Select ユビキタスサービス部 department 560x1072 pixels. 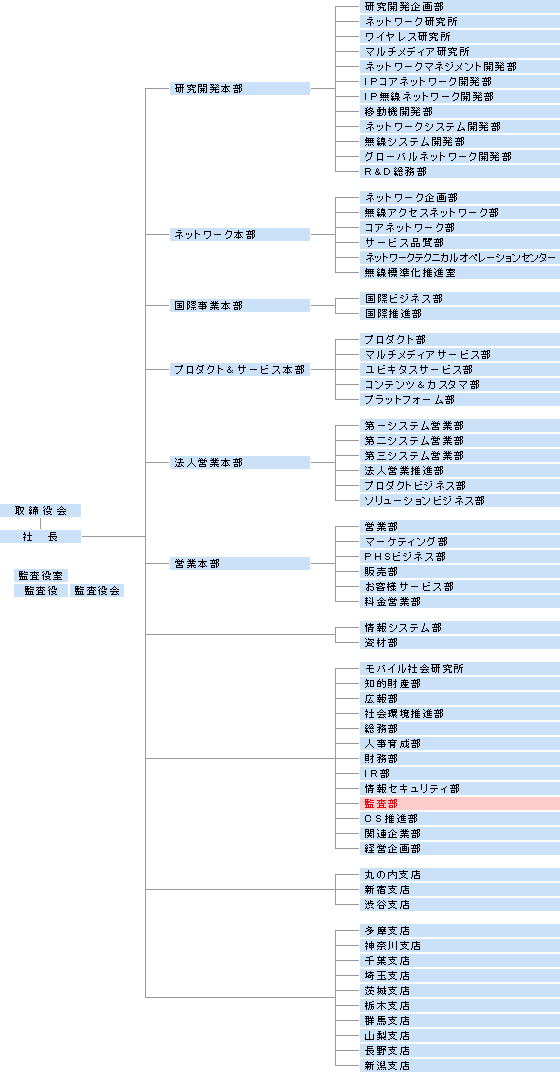459,370
